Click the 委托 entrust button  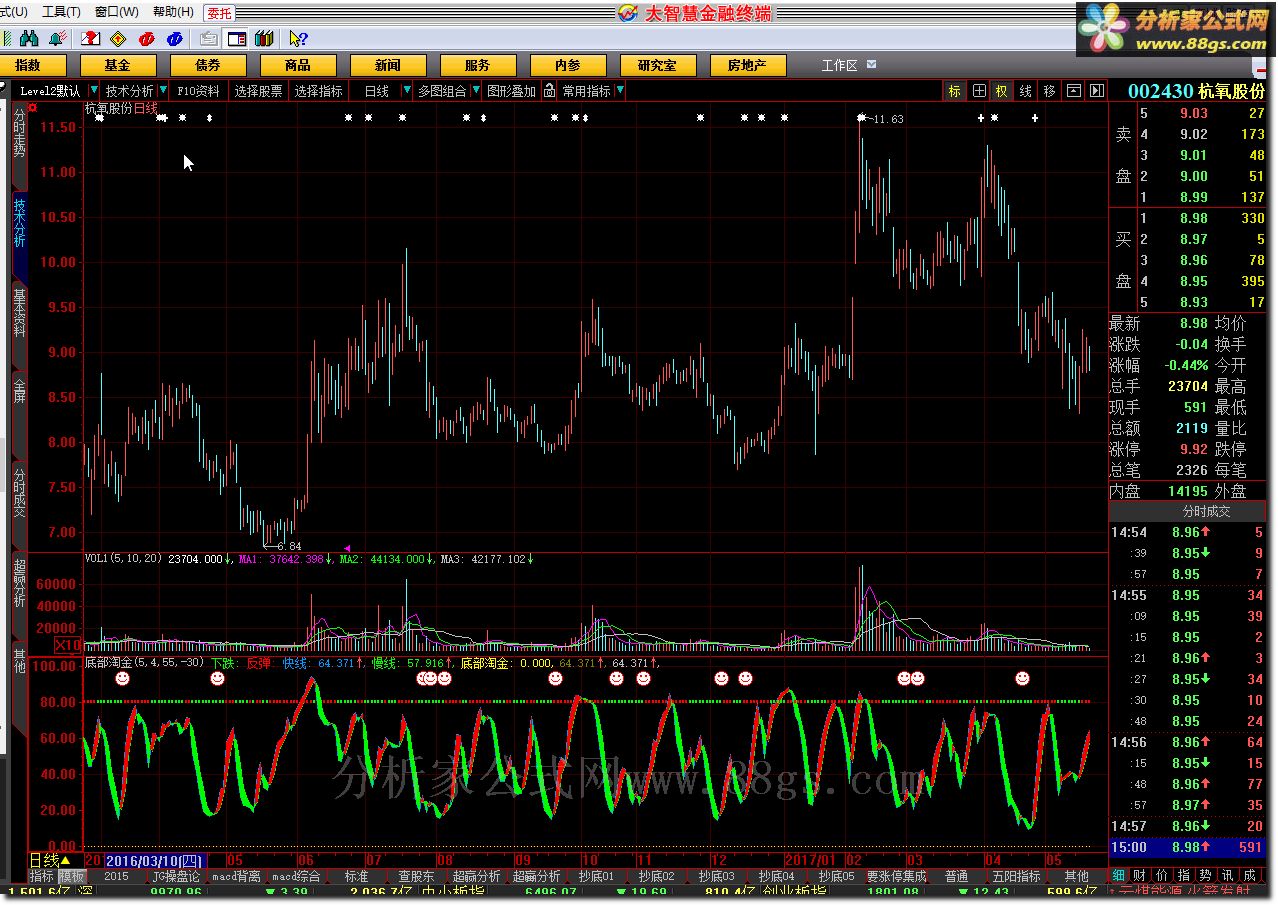pyautogui.click(x=219, y=13)
